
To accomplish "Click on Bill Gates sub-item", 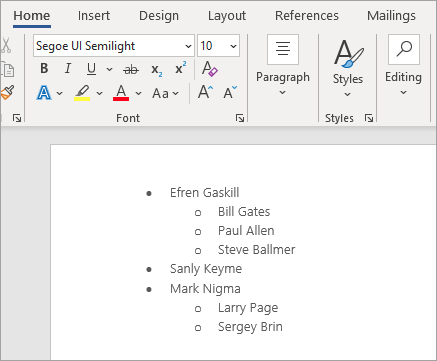I will pyautogui.click(x=244, y=212).
